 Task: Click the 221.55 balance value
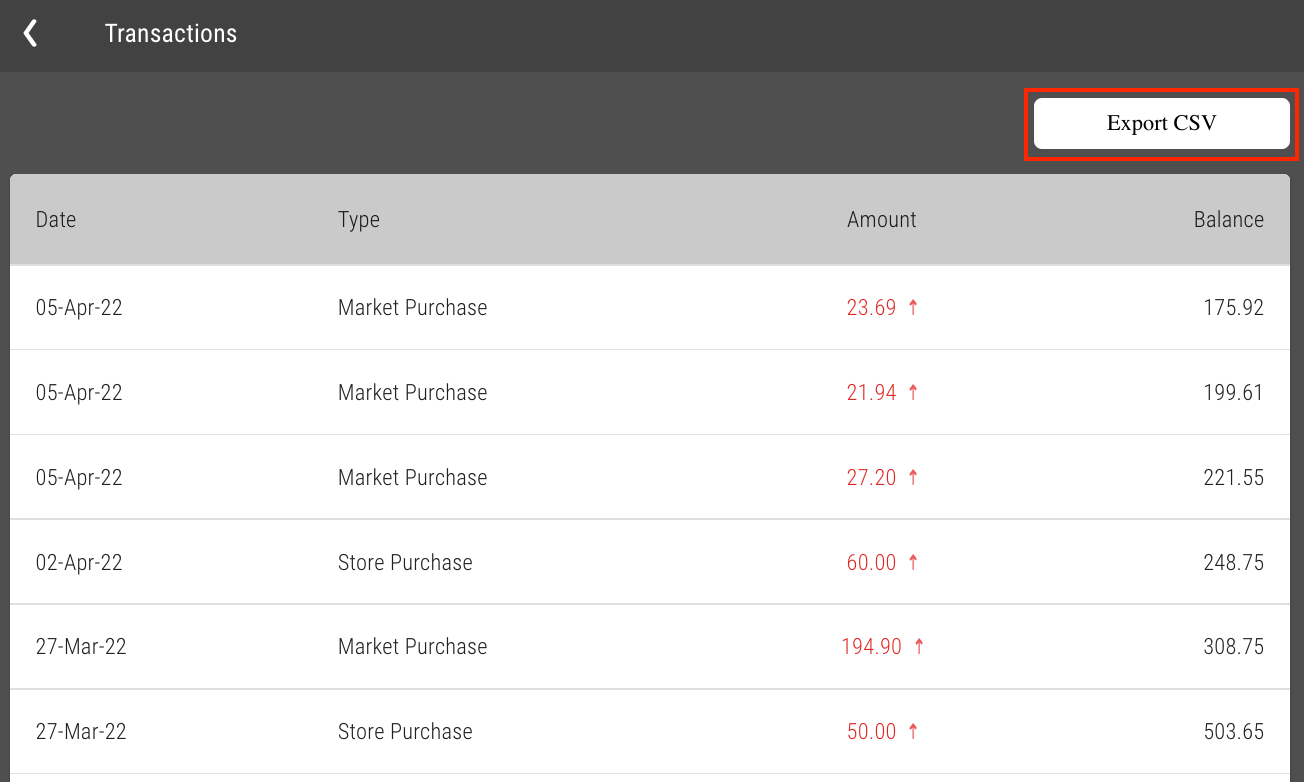point(1233,477)
